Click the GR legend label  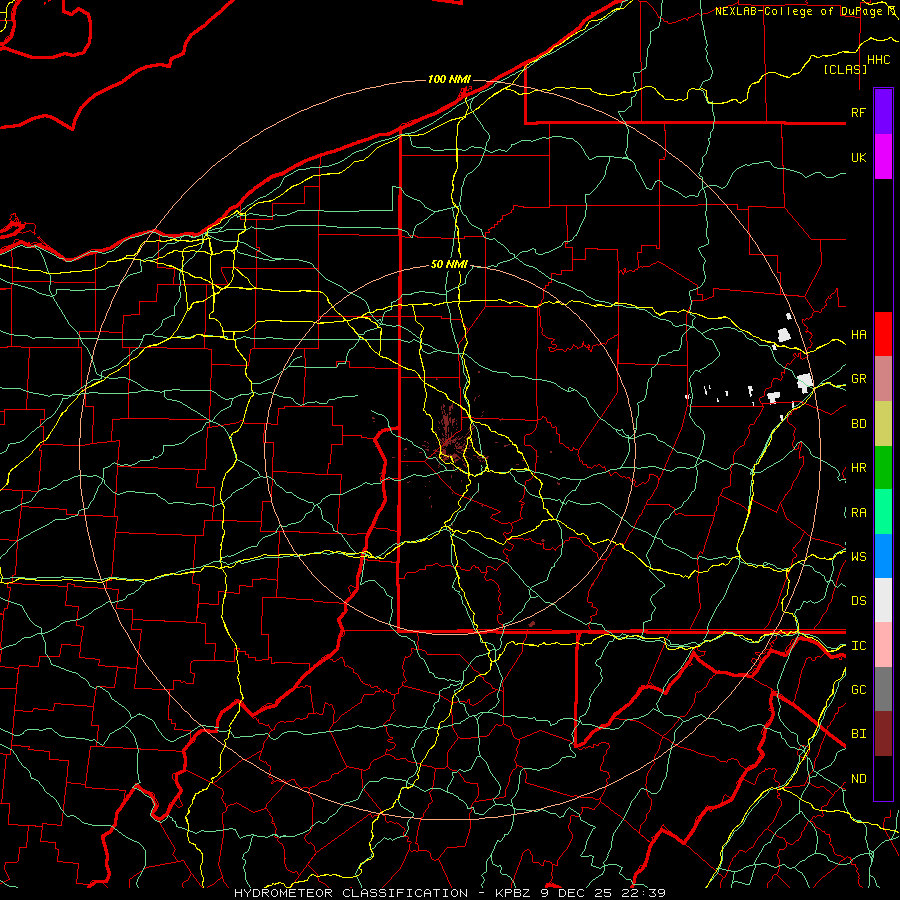[x=858, y=379]
